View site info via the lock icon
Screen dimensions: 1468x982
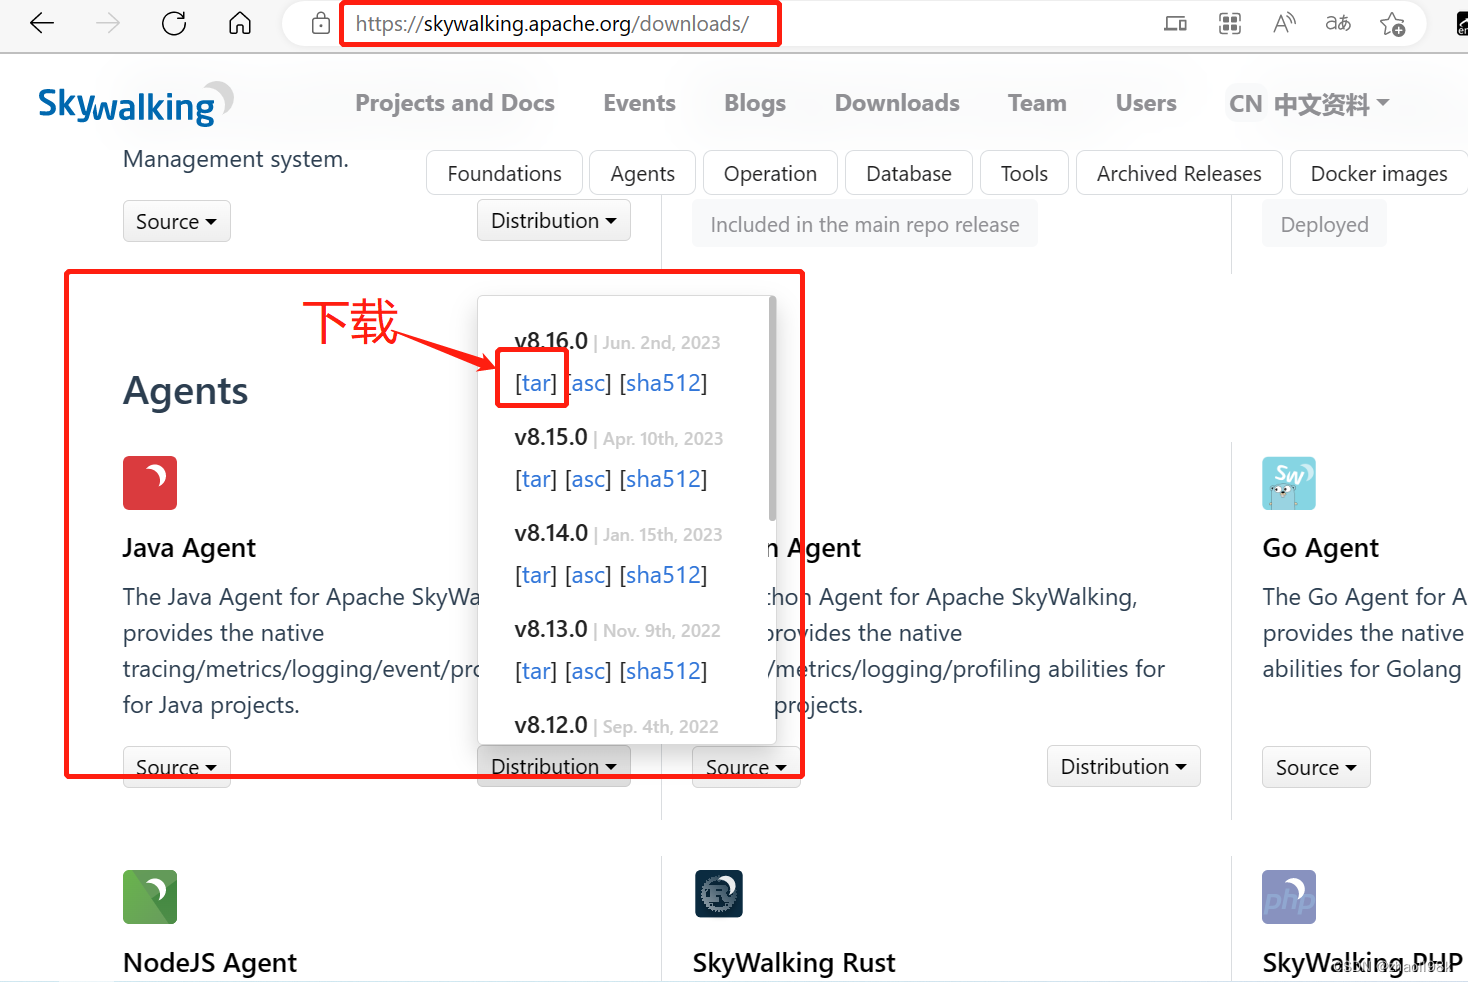(321, 23)
